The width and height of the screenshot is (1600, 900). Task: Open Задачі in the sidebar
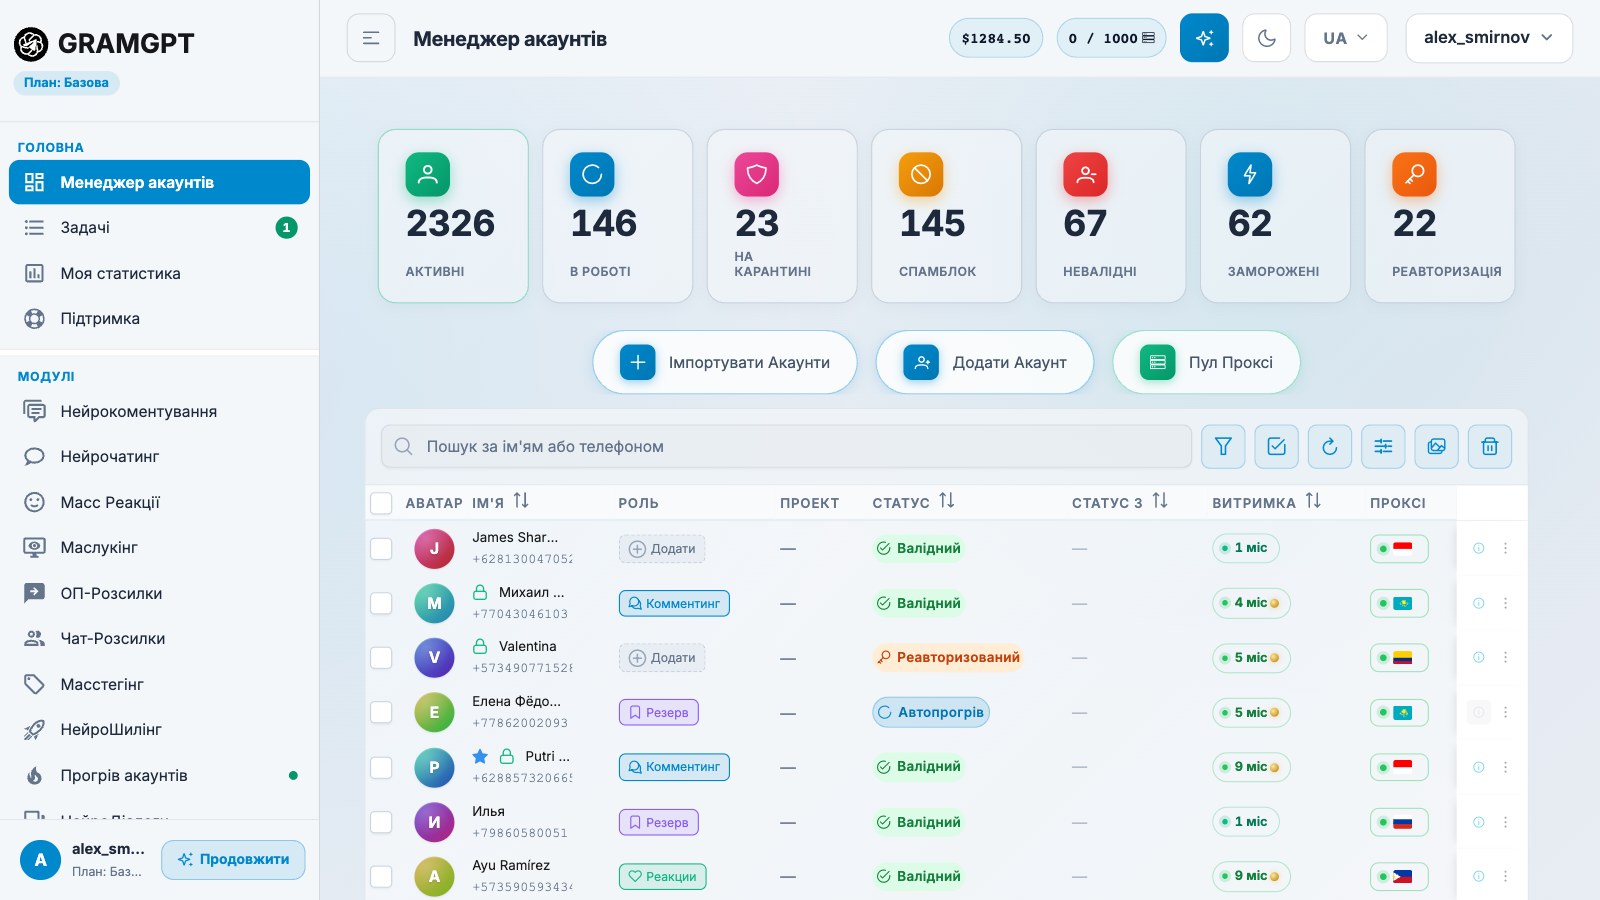click(159, 227)
